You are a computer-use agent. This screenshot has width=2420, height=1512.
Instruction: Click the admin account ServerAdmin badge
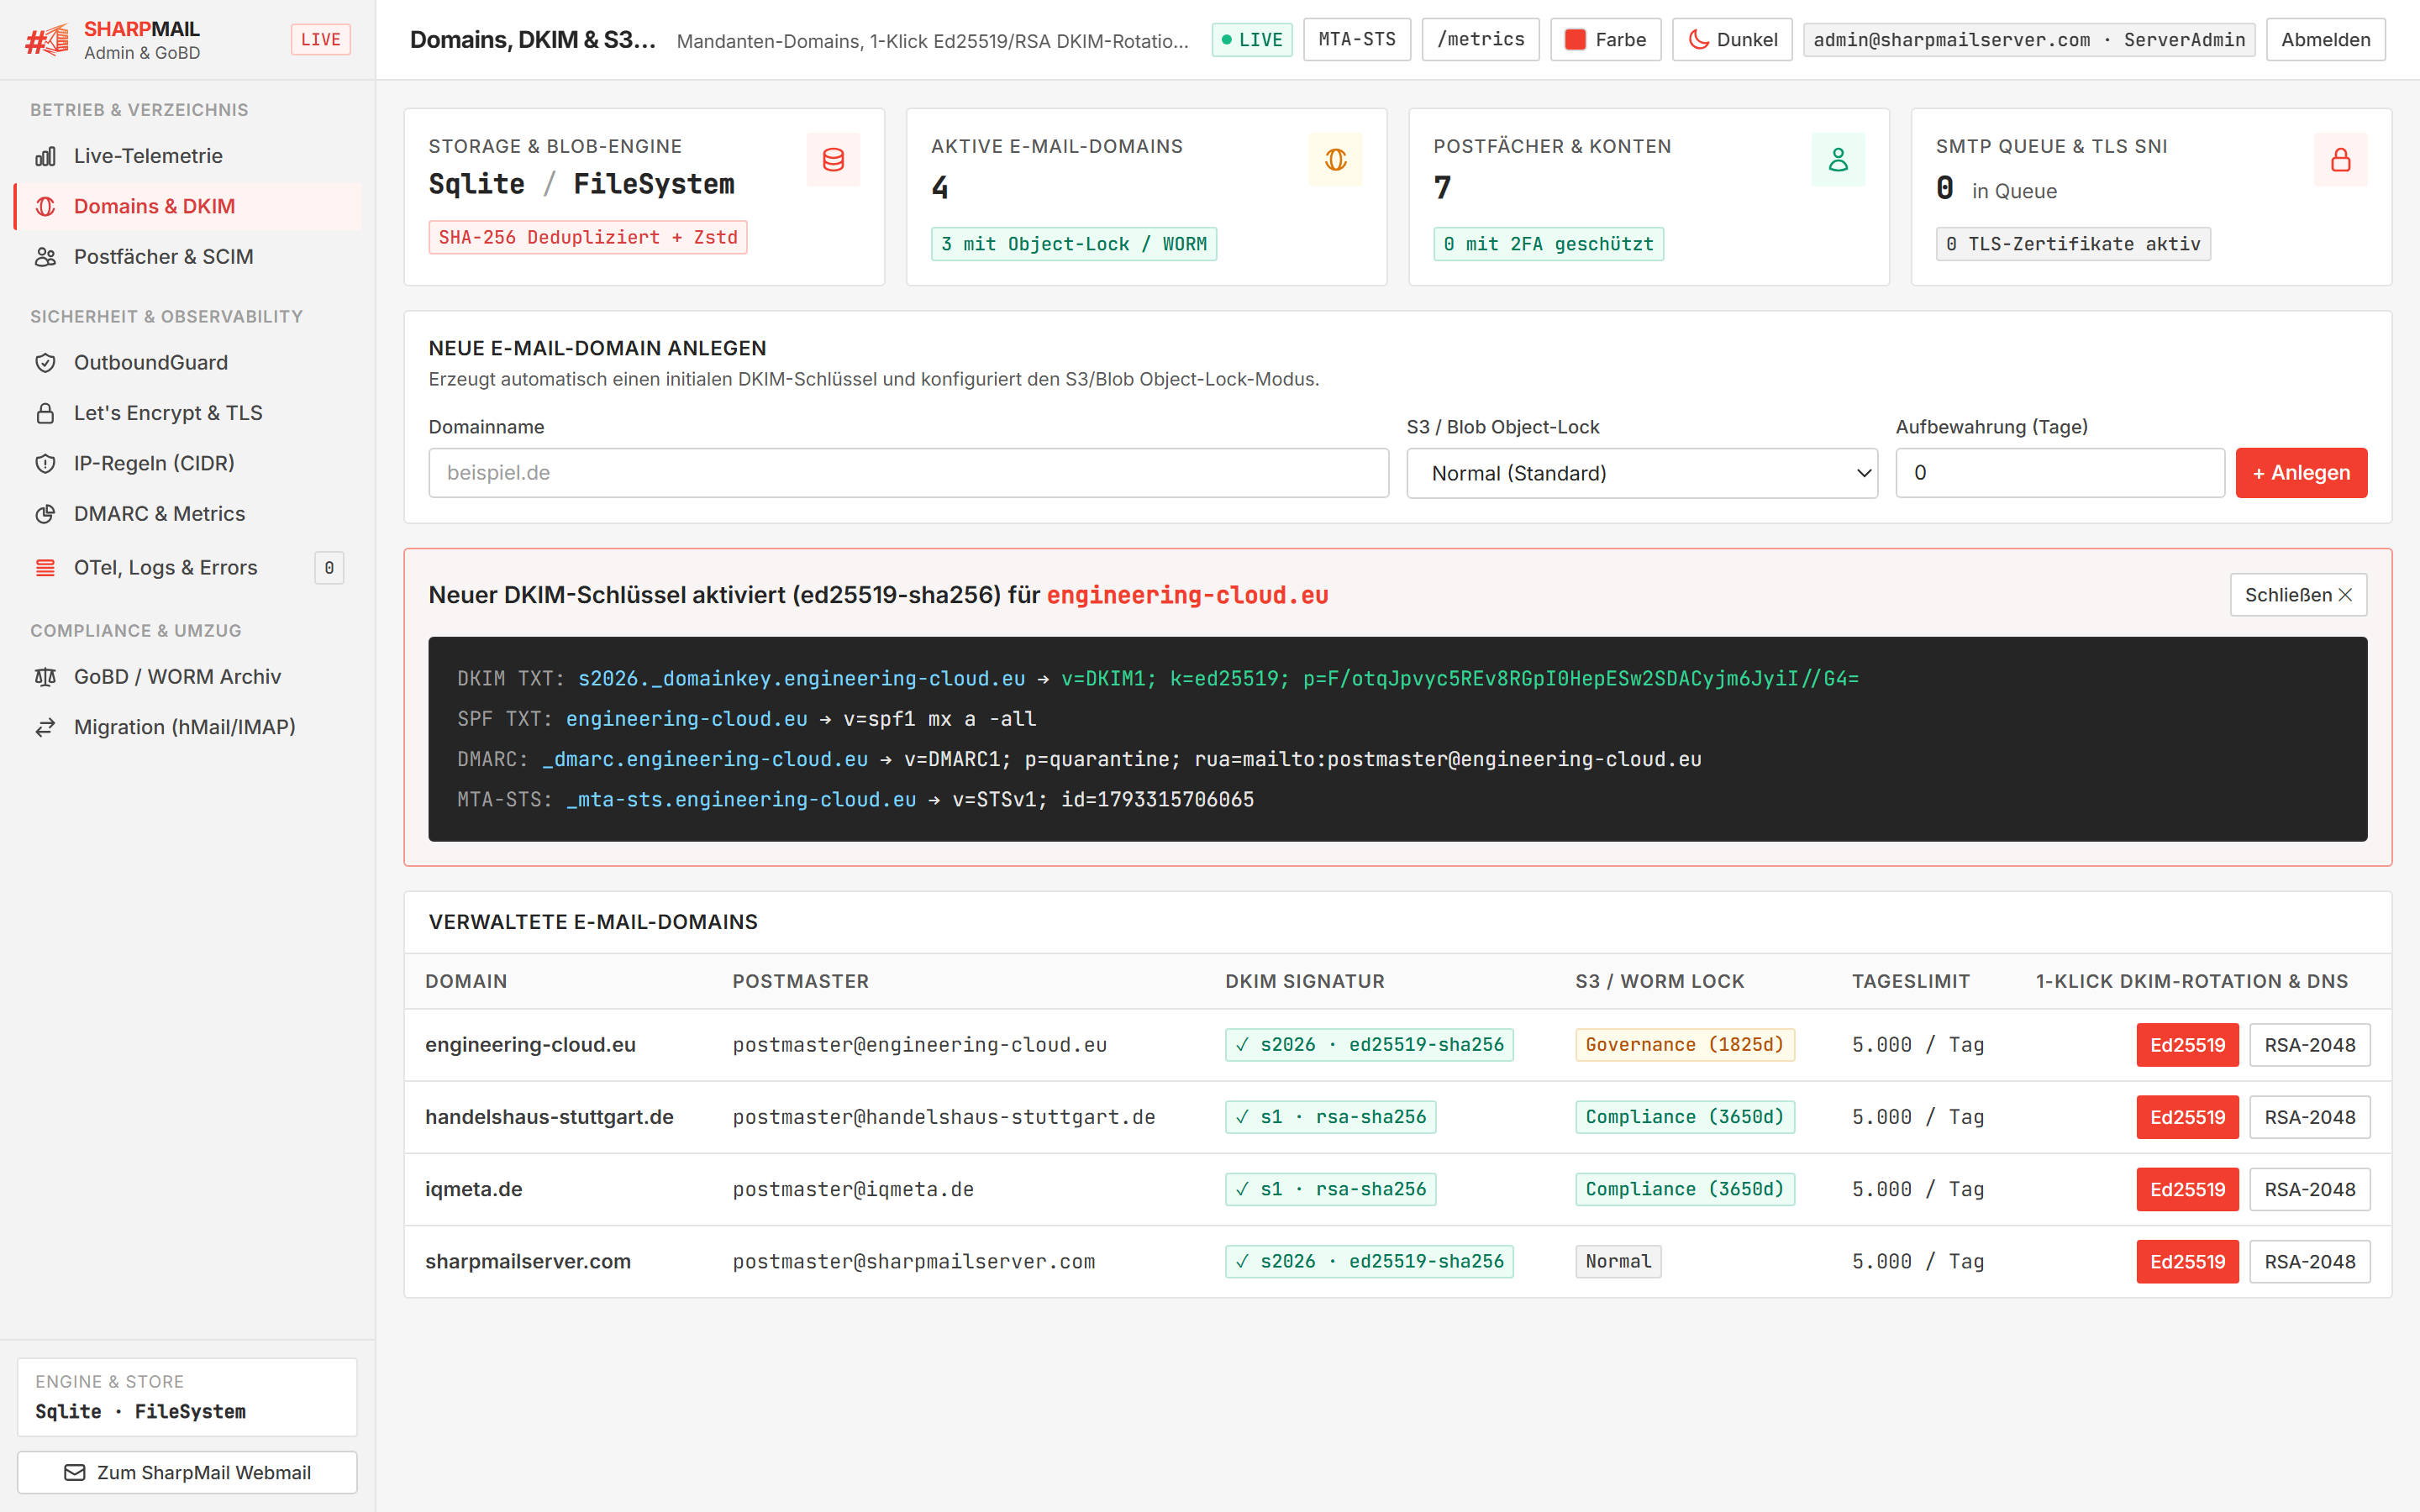pos(2028,40)
